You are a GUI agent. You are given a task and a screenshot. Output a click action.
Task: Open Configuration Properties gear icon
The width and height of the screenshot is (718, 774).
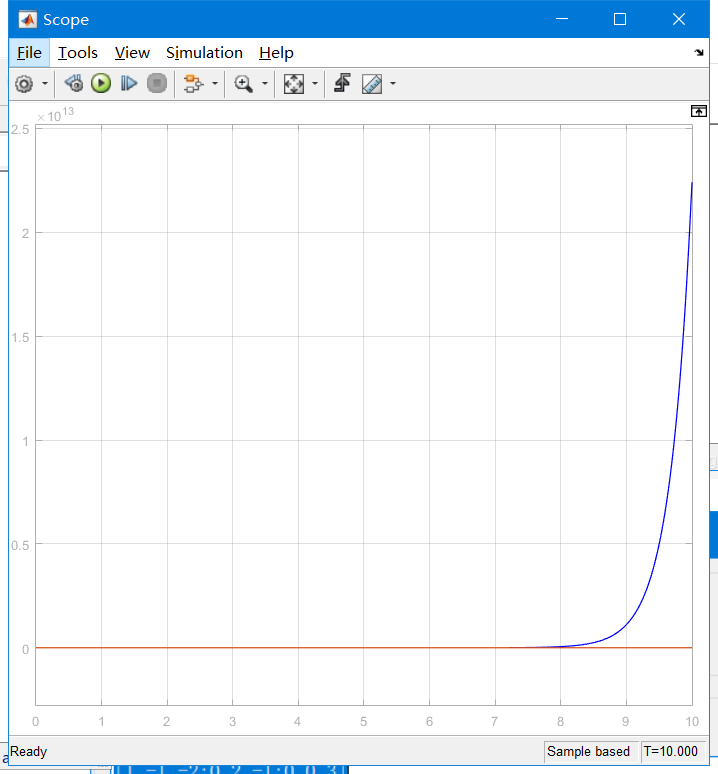24,84
